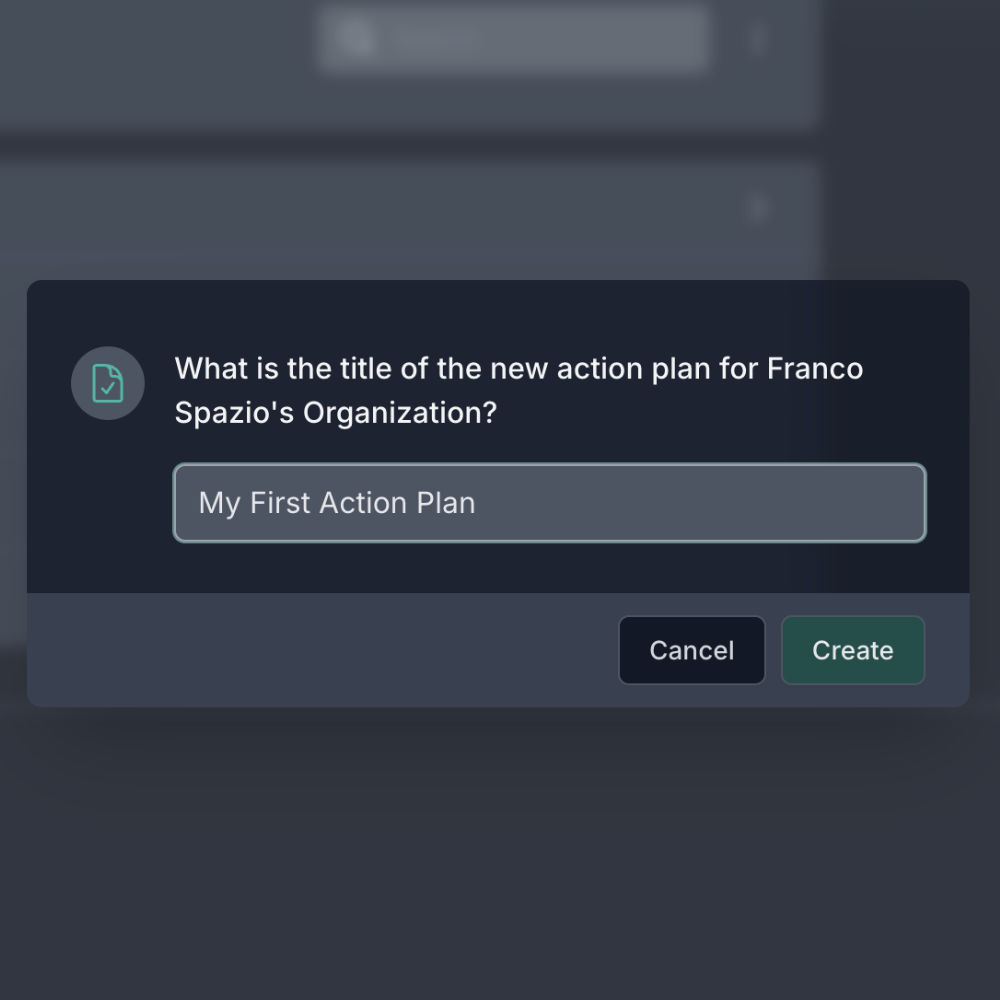Click the magnifier icon in the blurred search bar
Image resolution: width=1000 pixels, height=1000 pixels.
(354, 38)
